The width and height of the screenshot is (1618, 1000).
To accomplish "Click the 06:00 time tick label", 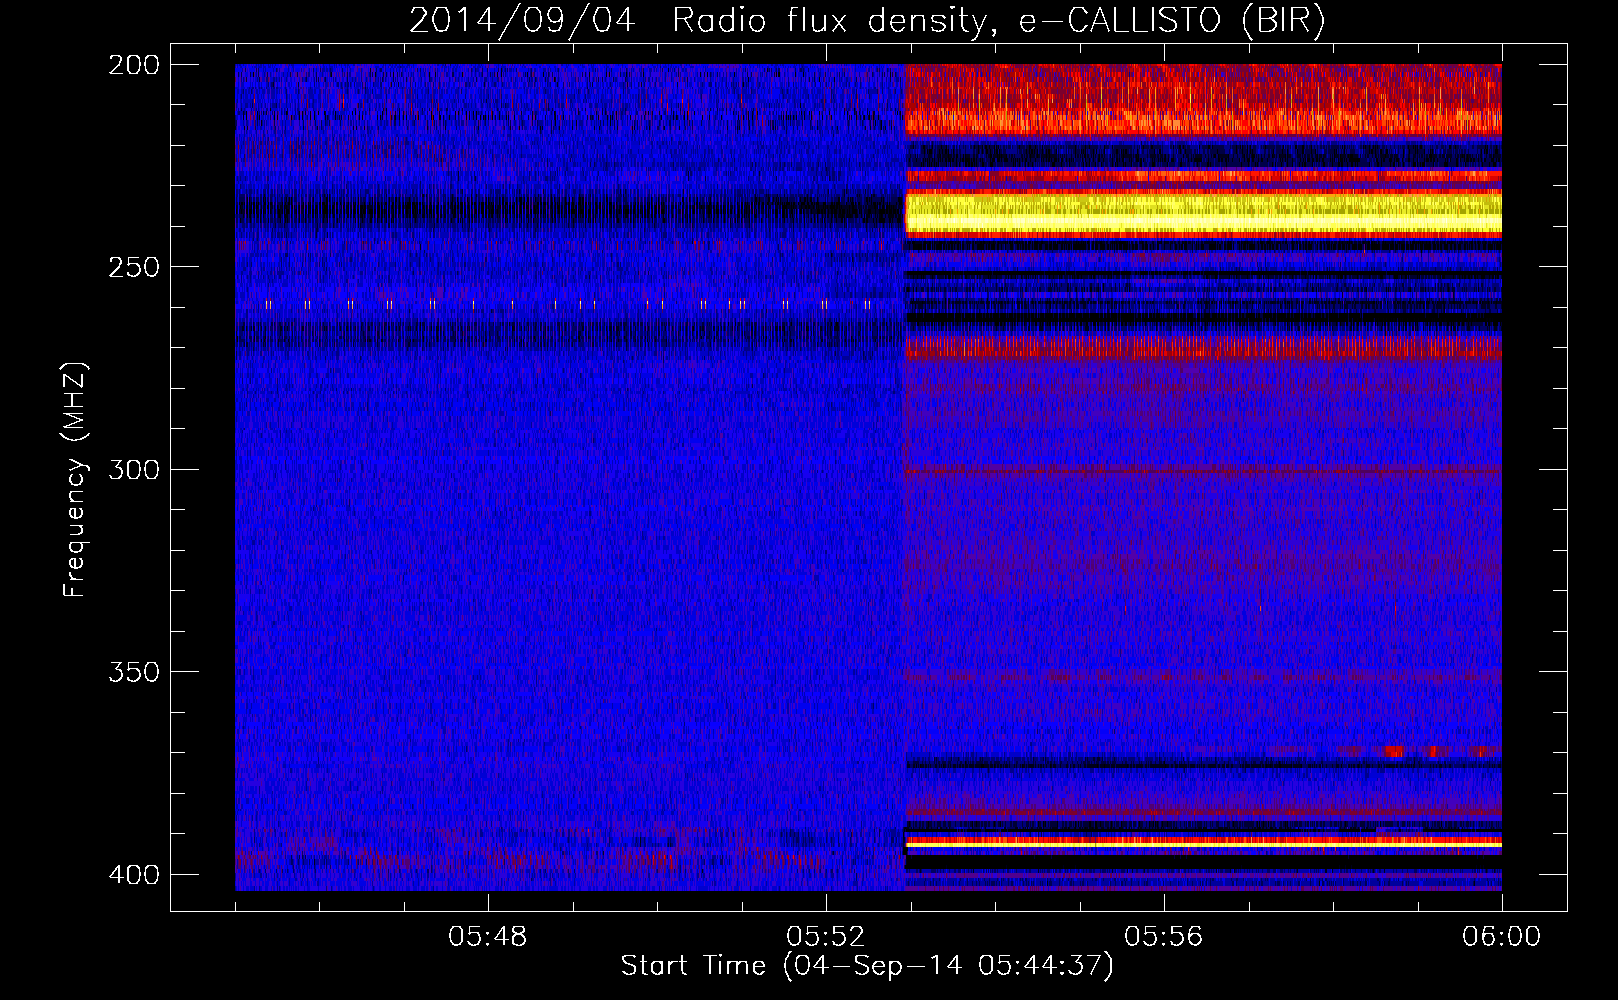I will pyautogui.click(x=1502, y=937).
